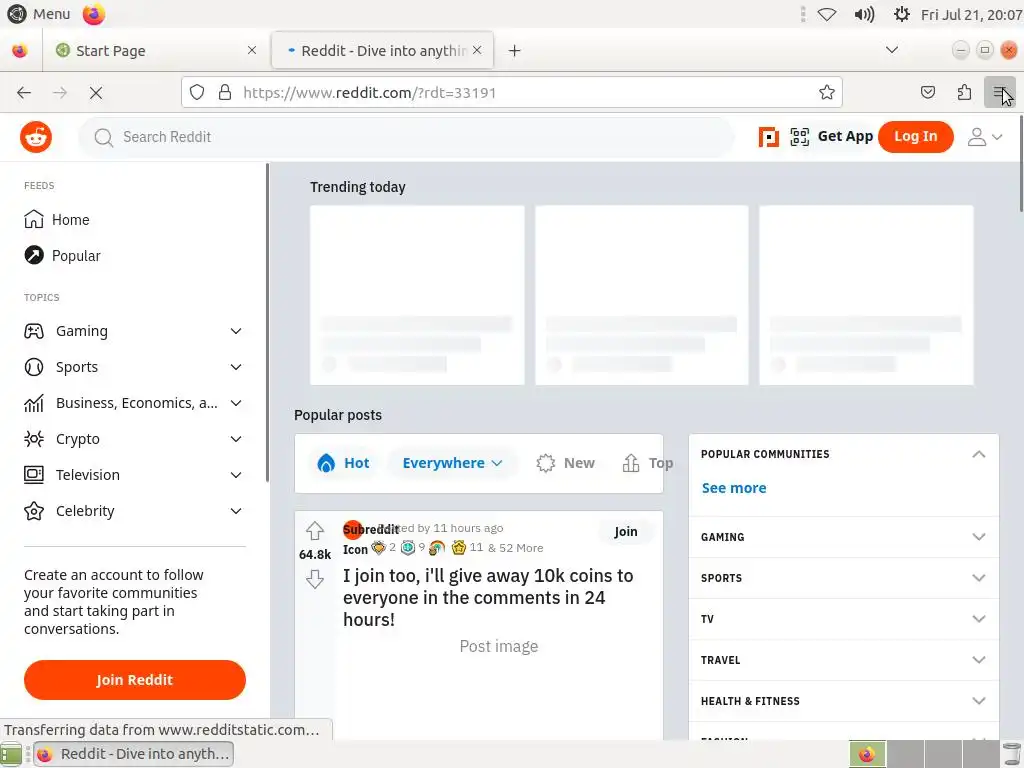Image resolution: width=1024 pixels, height=768 pixels.
Task: Expand the GAMING communities category
Action: tap(844, 537)
